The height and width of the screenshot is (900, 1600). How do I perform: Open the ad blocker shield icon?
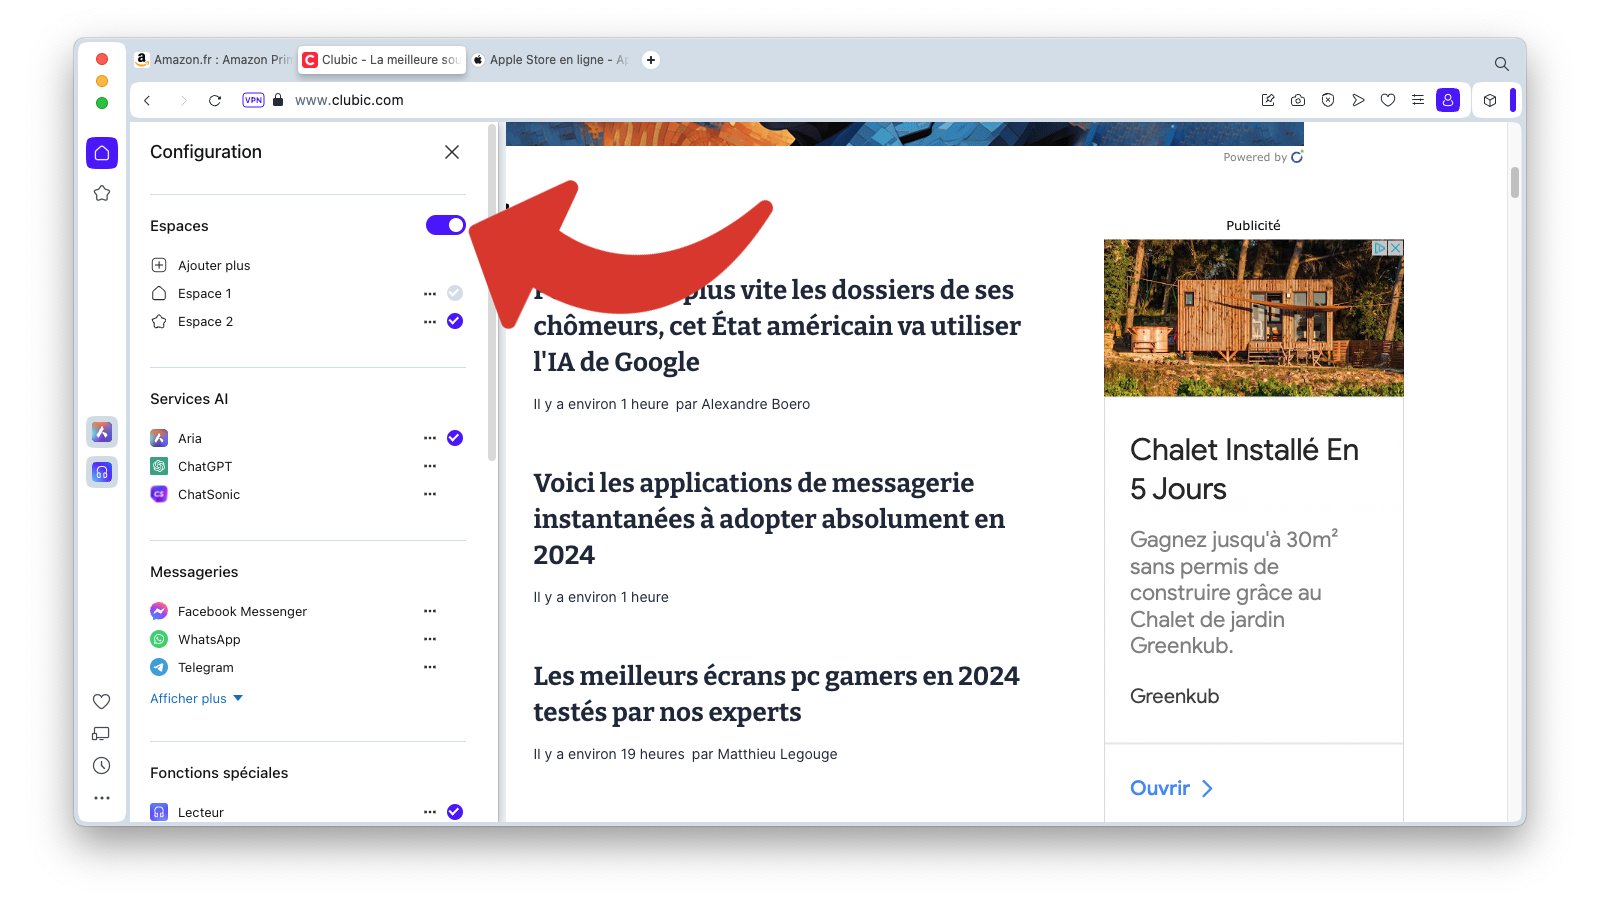click(x=1328, y=100)
